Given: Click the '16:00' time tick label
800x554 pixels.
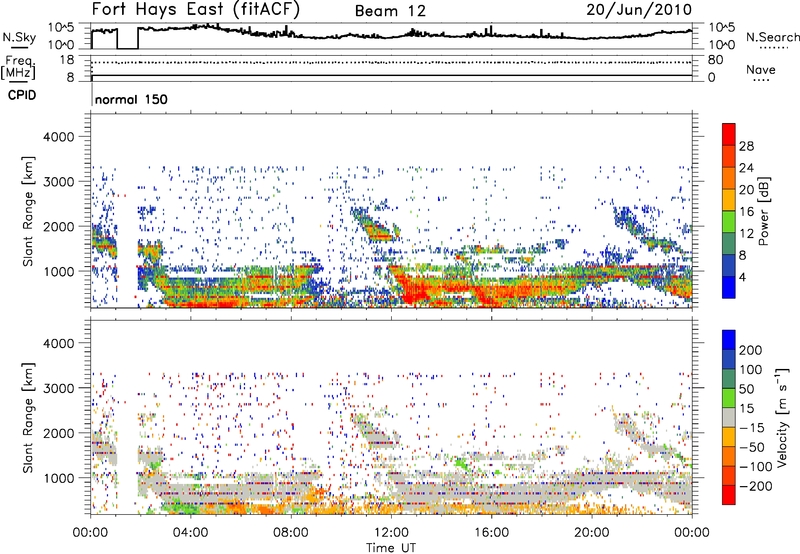Looking at the screenshot, I should point(491,533).
